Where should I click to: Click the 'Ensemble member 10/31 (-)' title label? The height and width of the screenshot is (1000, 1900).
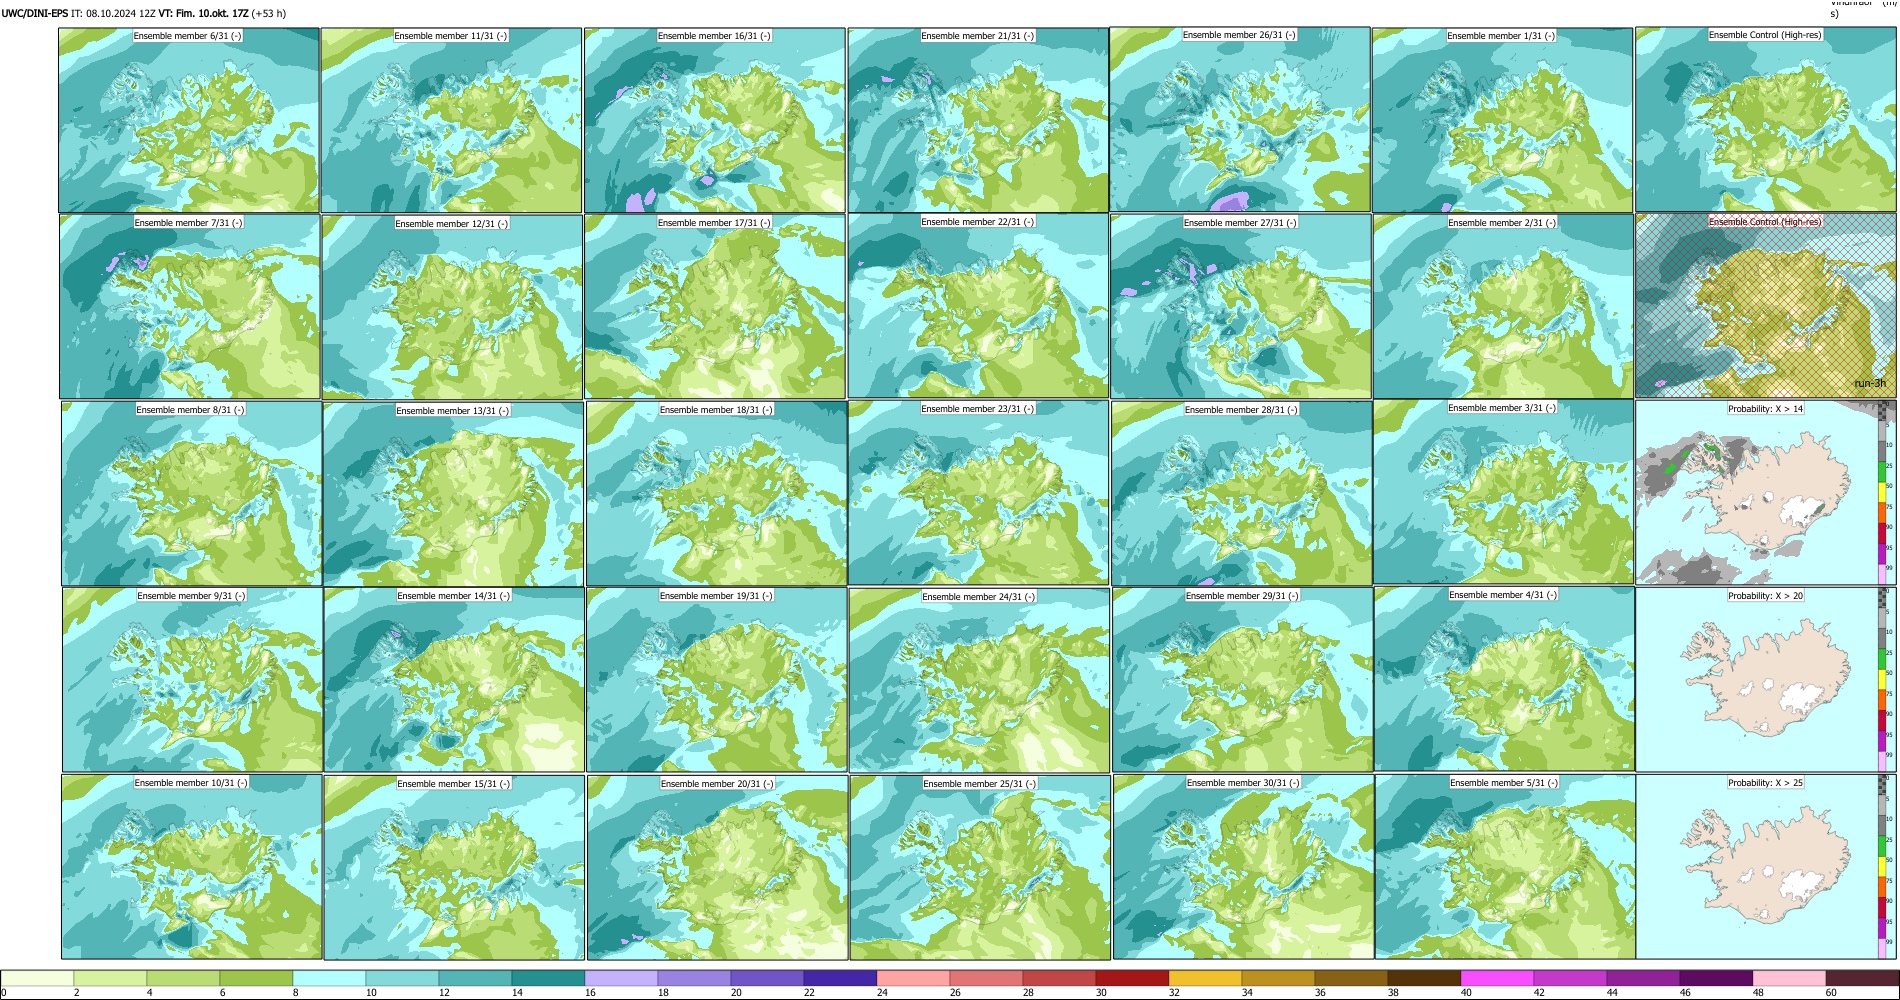(x=191, y=783)
